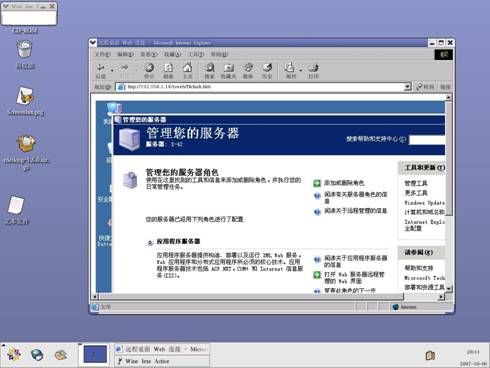Click the 链接 (Links) toolbar label
490x368 pixels.
445,87
